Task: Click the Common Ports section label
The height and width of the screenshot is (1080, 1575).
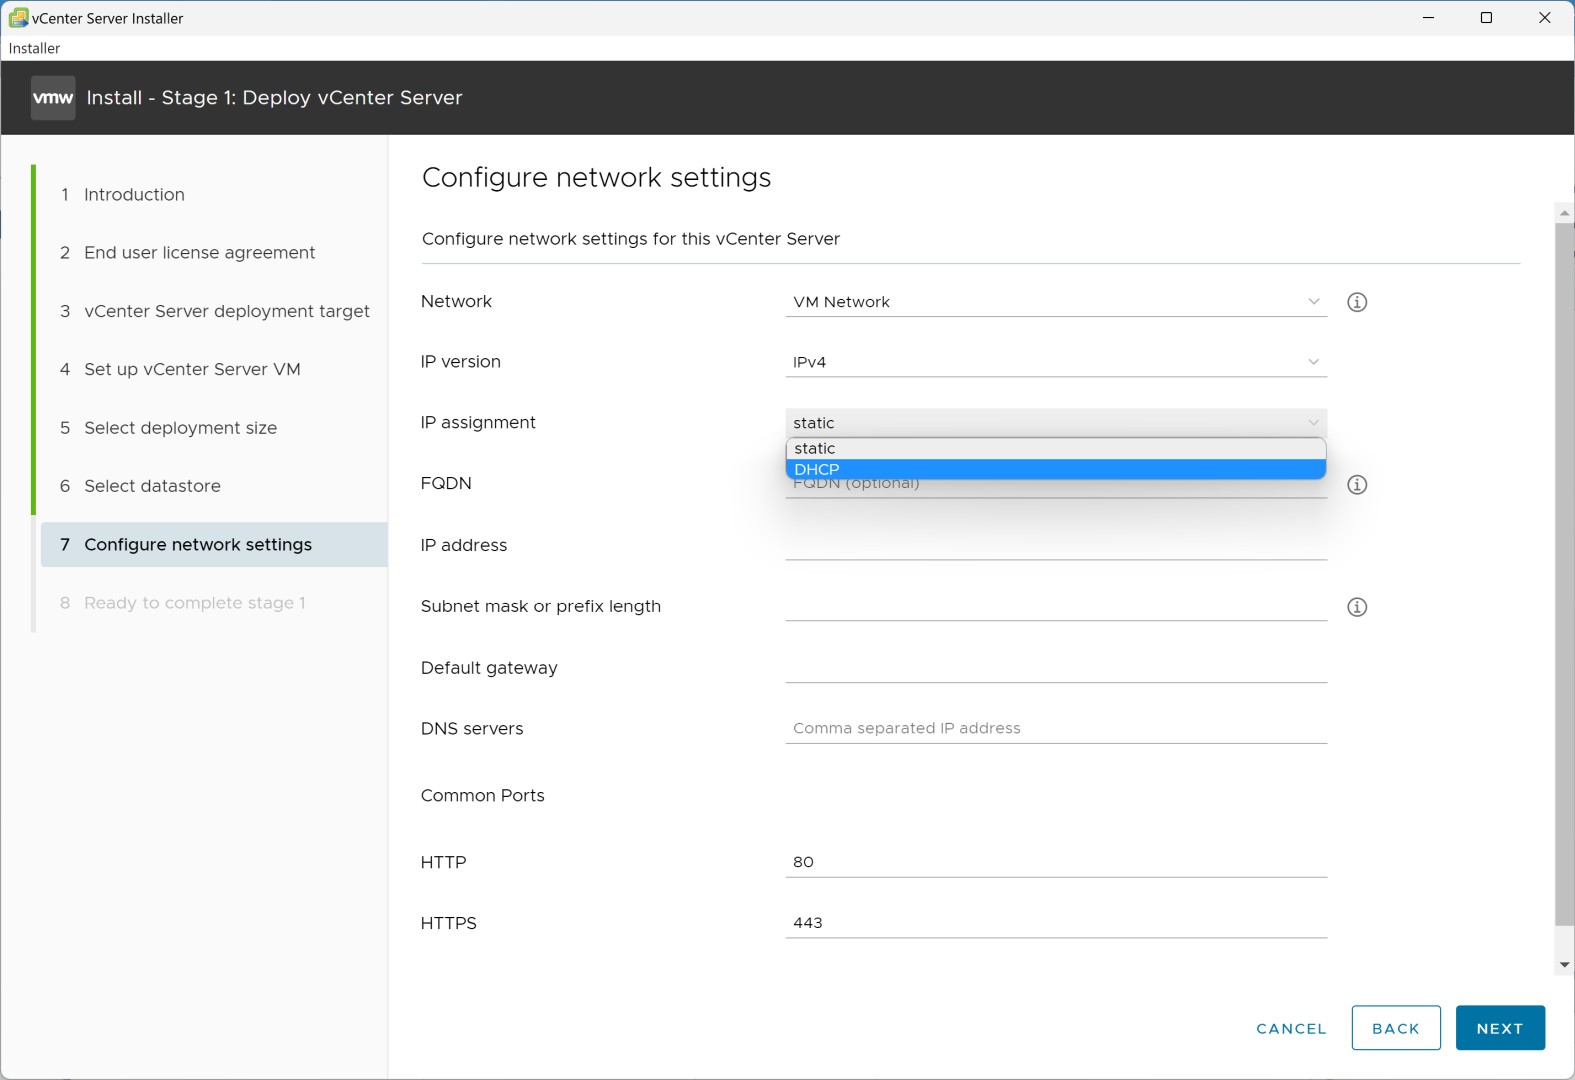Action: (483, 796)
